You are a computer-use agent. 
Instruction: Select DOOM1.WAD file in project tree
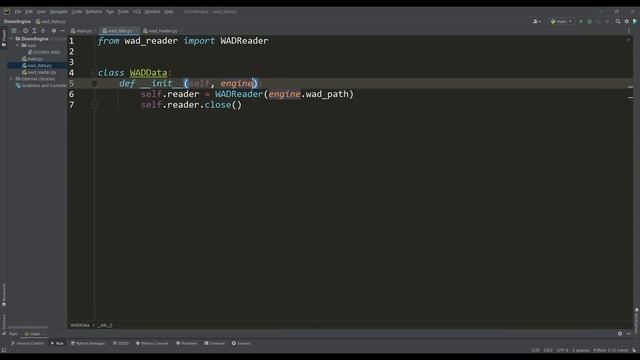coord(44,52)
